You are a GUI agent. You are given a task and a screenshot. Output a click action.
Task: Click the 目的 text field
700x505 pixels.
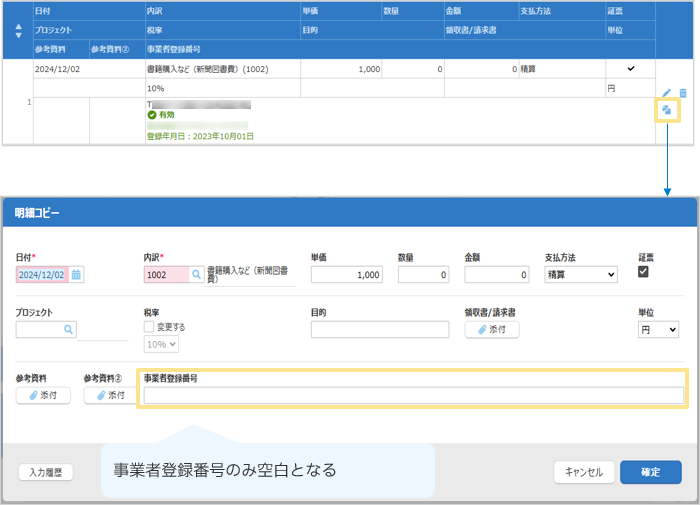[378, 330]
